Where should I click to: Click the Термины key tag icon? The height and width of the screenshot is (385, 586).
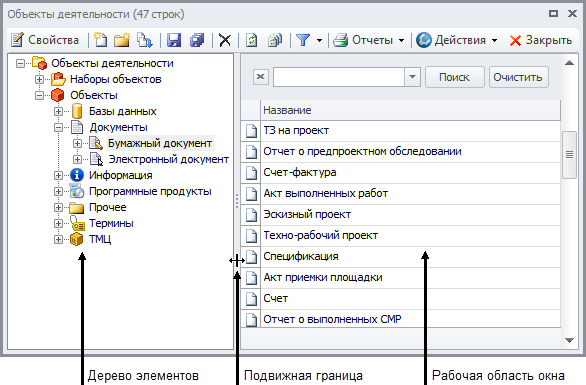(77, 223)
